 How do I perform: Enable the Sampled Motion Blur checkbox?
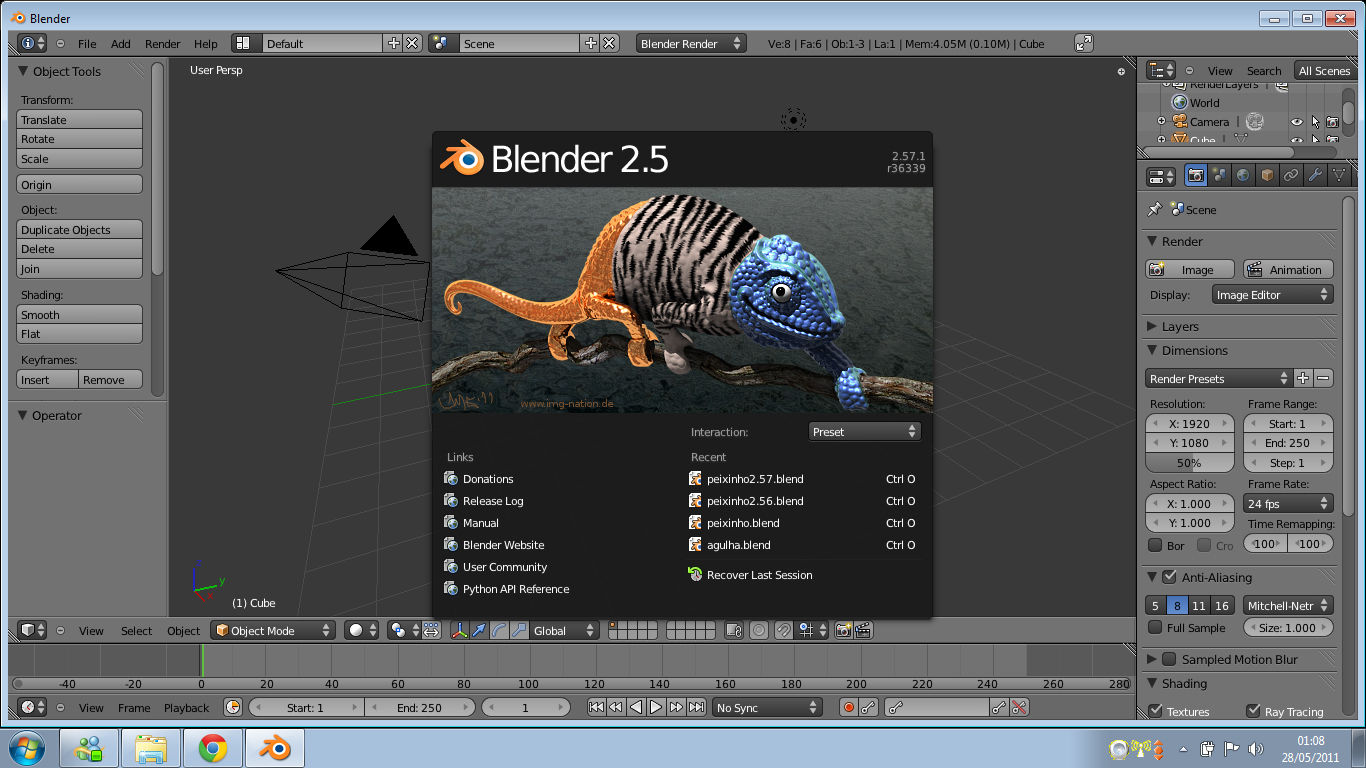pos(1168,659)
